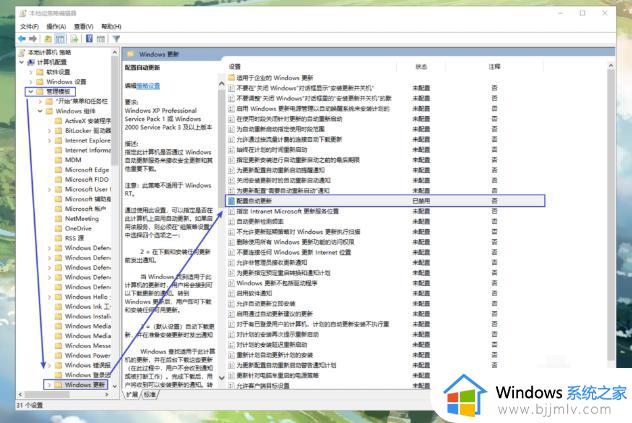632x423 pixels.
Task: Select the 对计划的安装延迟重新启动 policy
Action: pyautogui.click(x=272, y=345)
